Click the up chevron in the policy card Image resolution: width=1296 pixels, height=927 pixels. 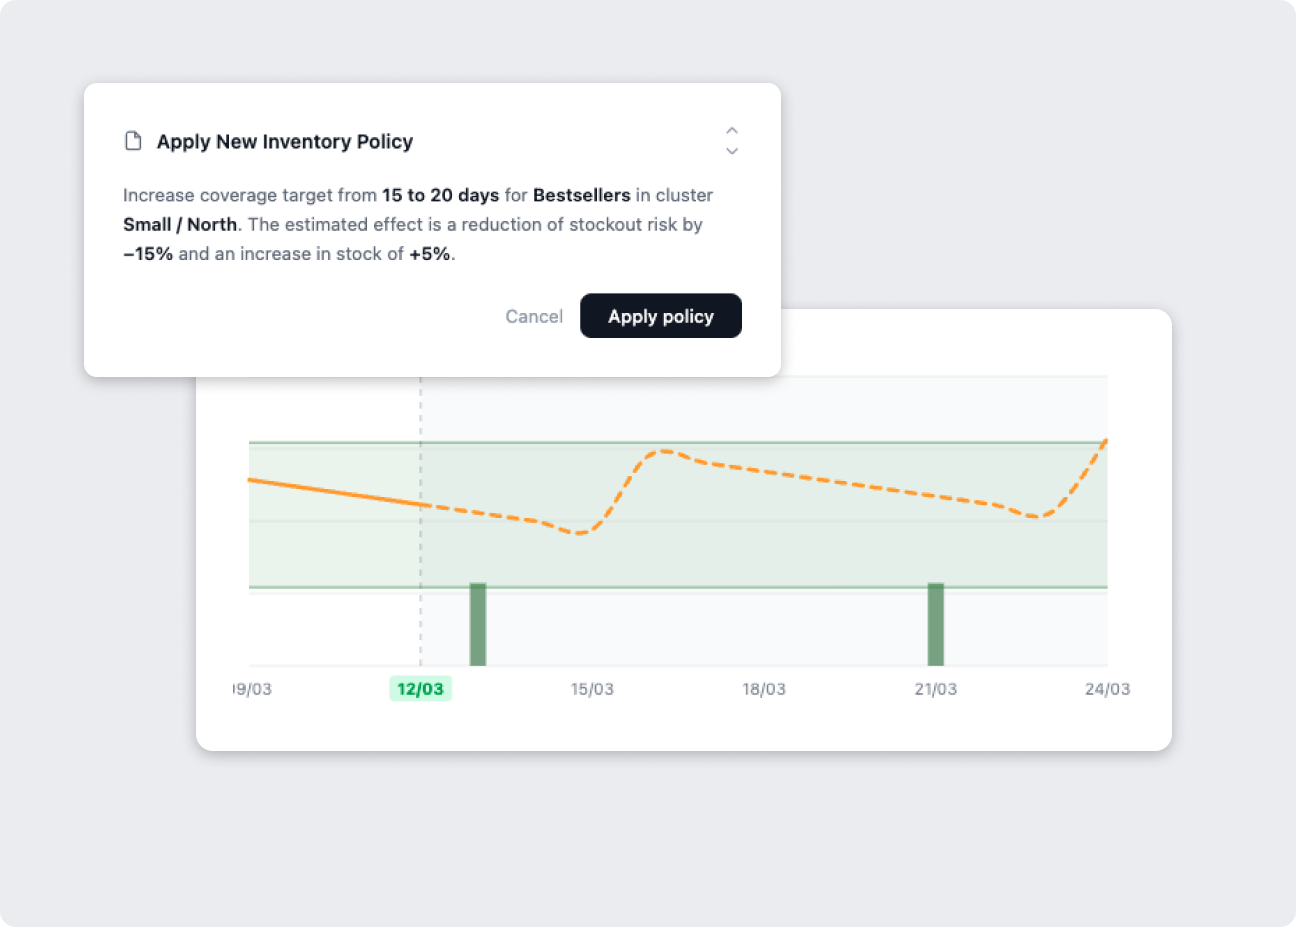[732, 131]
